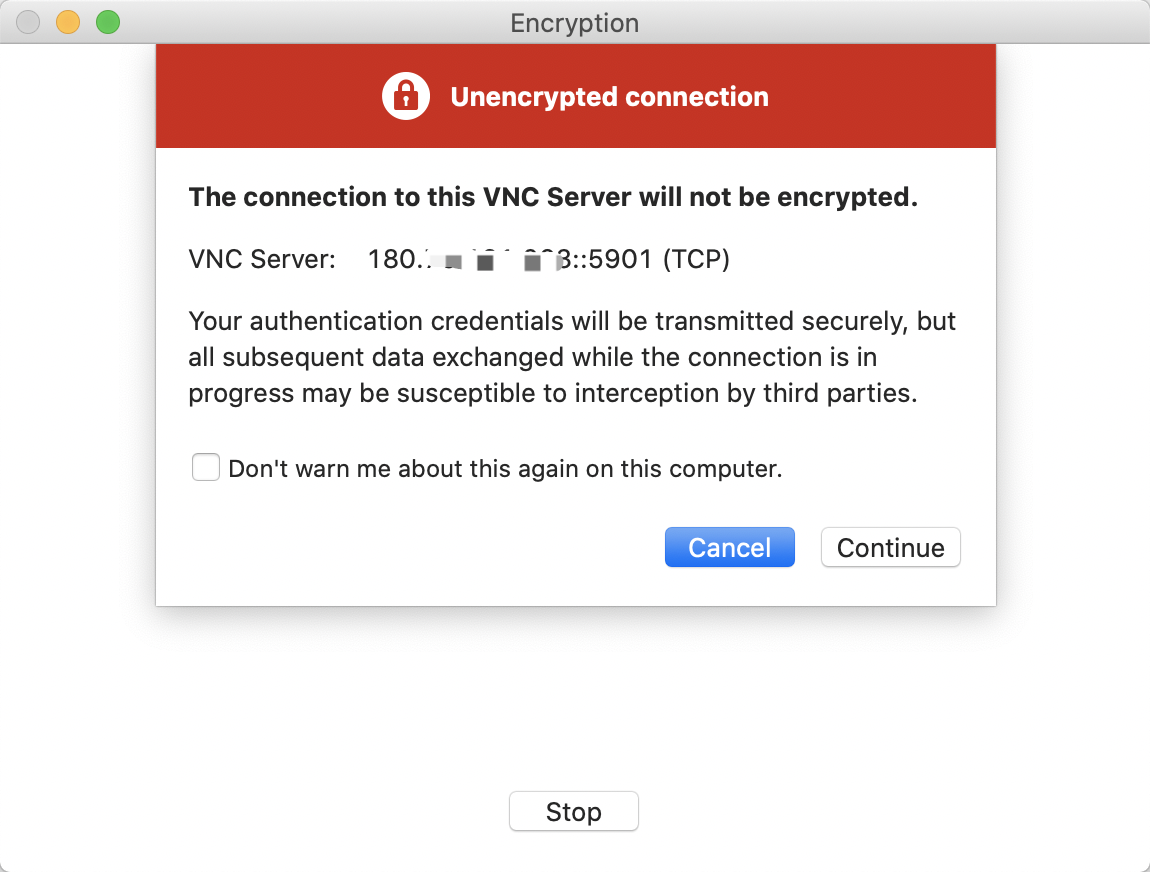Click the 'VNC Server:' field label

pyautogui.click(x=262, y=260)
